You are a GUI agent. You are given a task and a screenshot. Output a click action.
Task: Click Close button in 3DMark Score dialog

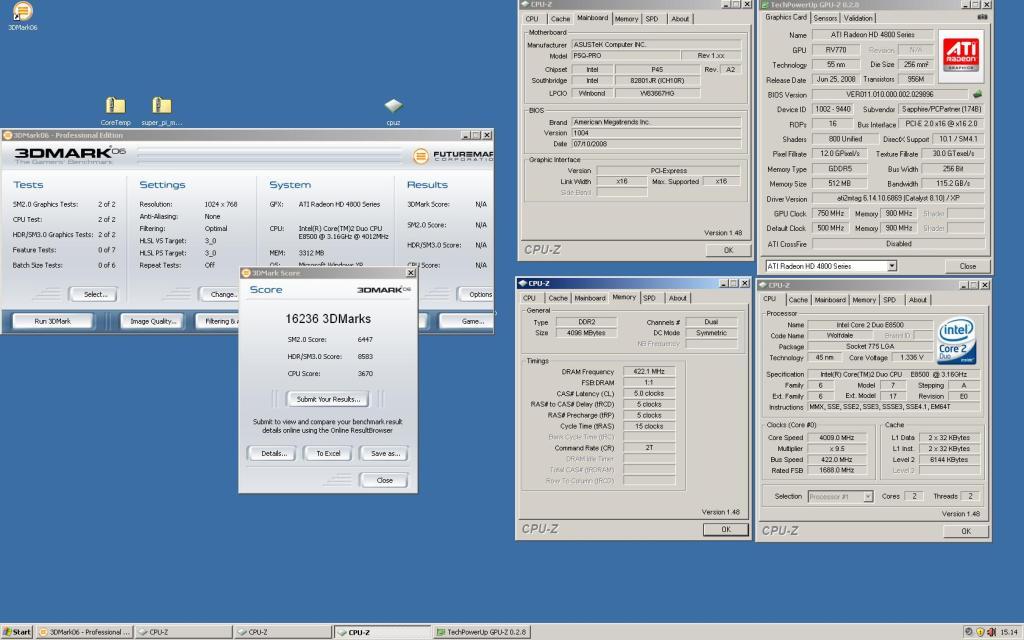pos(384,480)
